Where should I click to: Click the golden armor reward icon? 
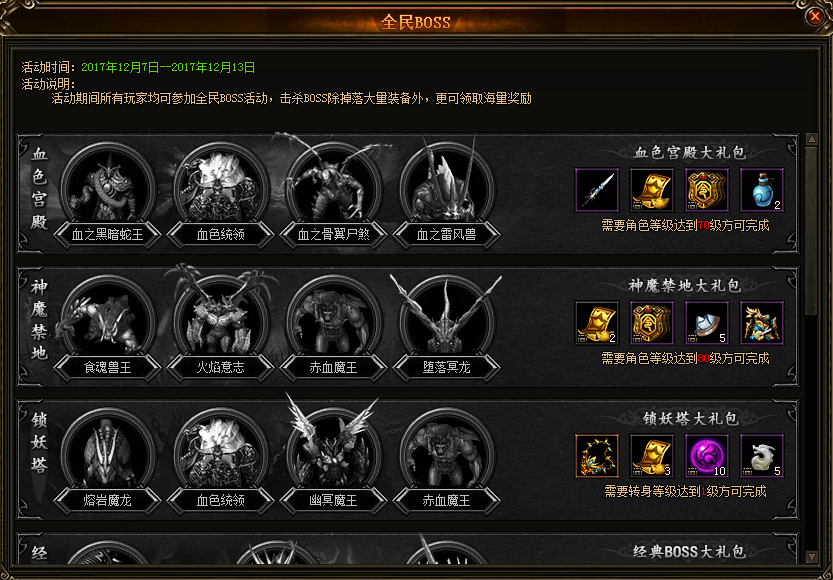(x=761, y=323)
